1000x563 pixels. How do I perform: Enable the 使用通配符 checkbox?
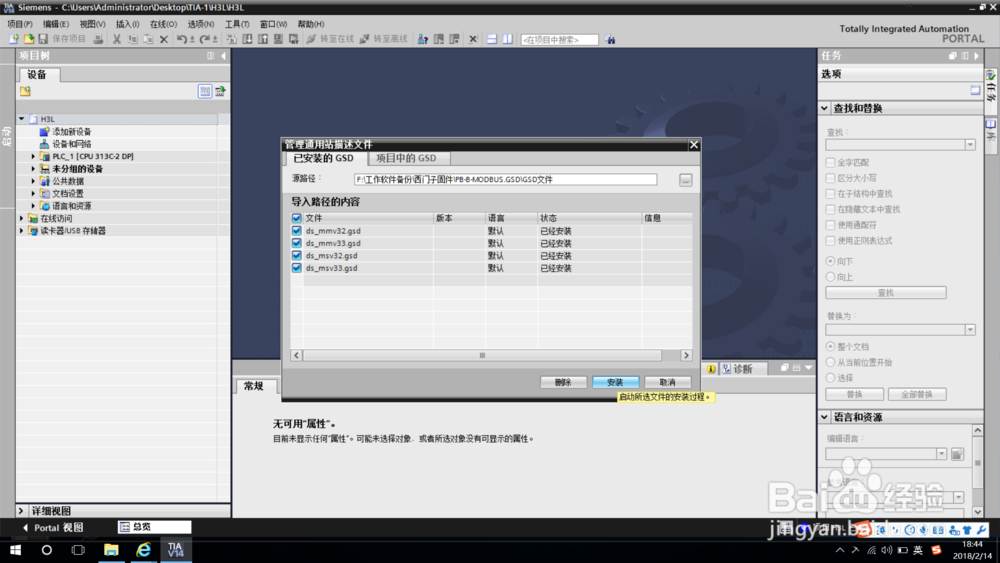(x=830, y=225)
